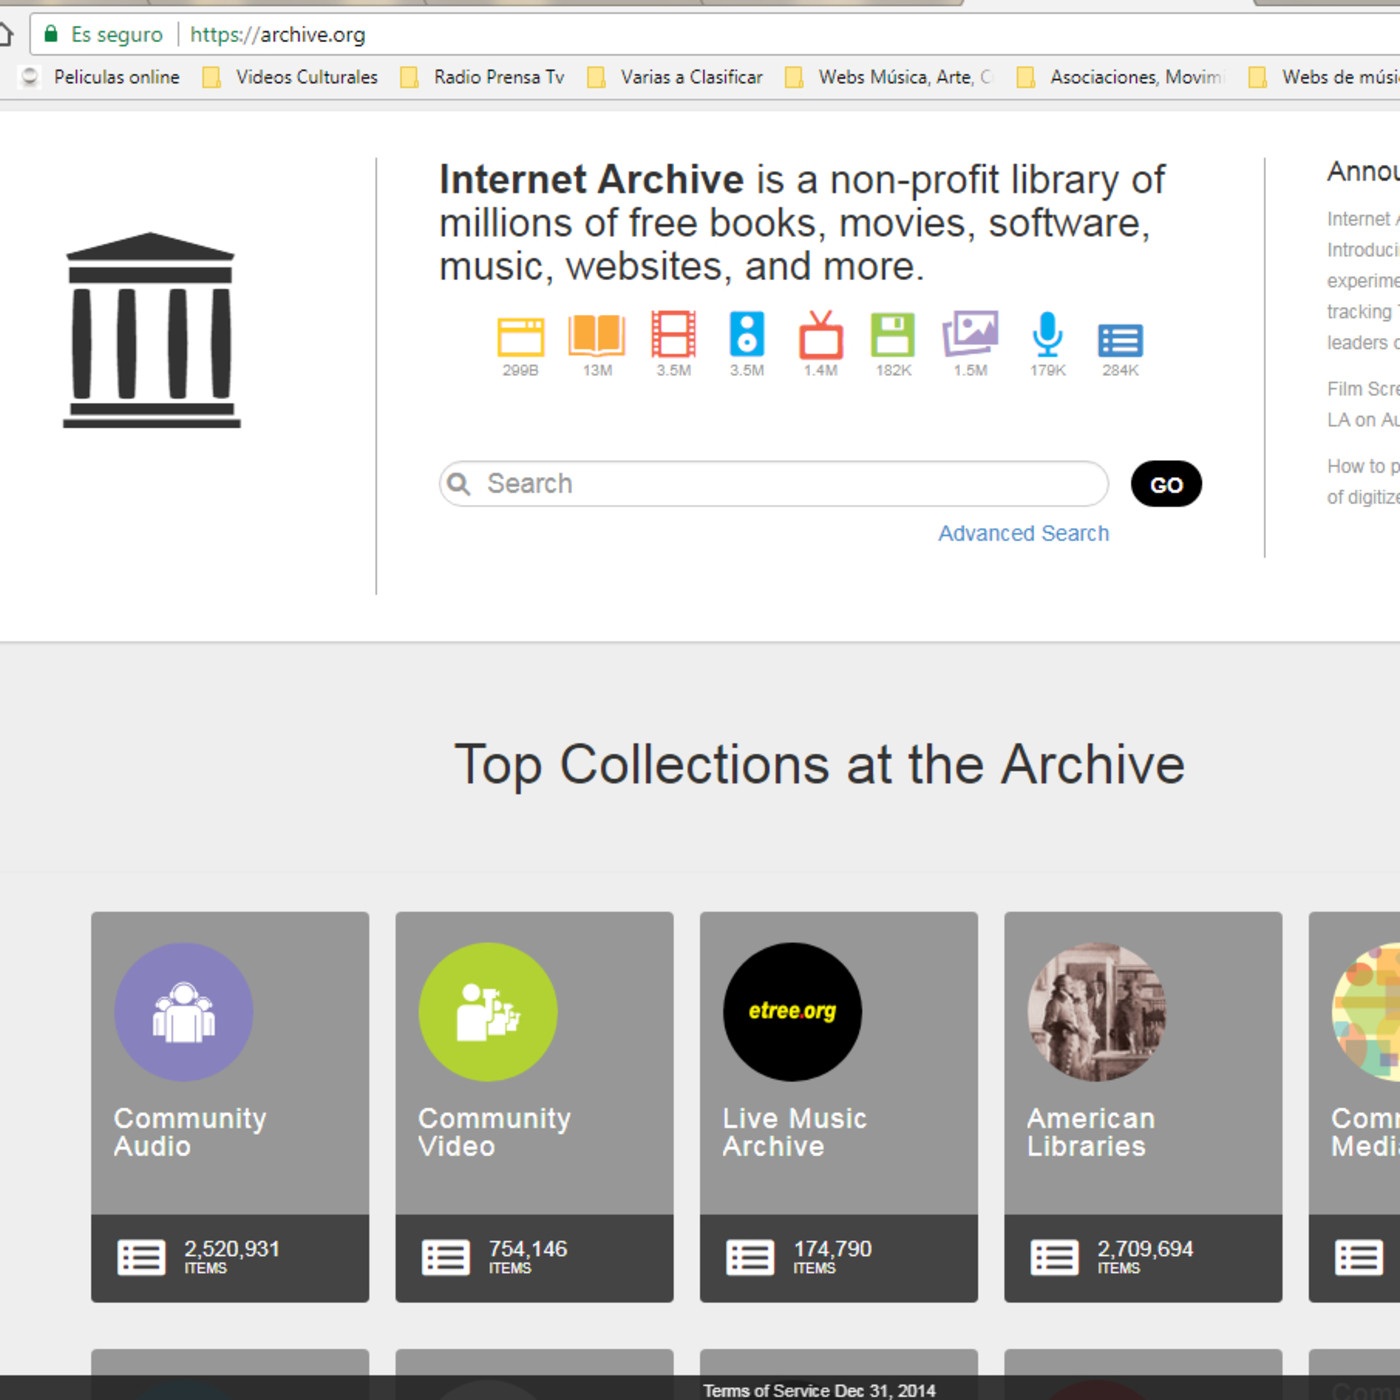Image resolution: width=1400 pixels, height=1400 pixels.
Task: Open the TV icon (1.4M)
Action: tap(821, 334)
